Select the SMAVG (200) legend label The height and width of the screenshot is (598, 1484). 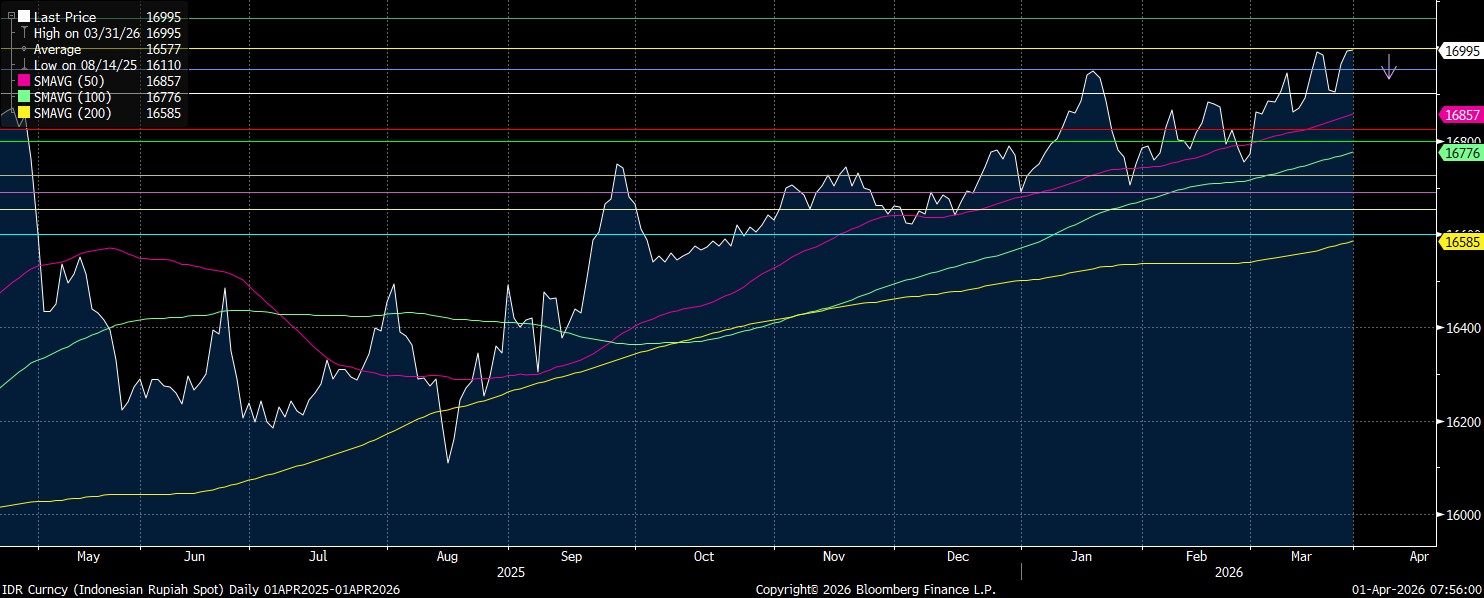[72, 113]
